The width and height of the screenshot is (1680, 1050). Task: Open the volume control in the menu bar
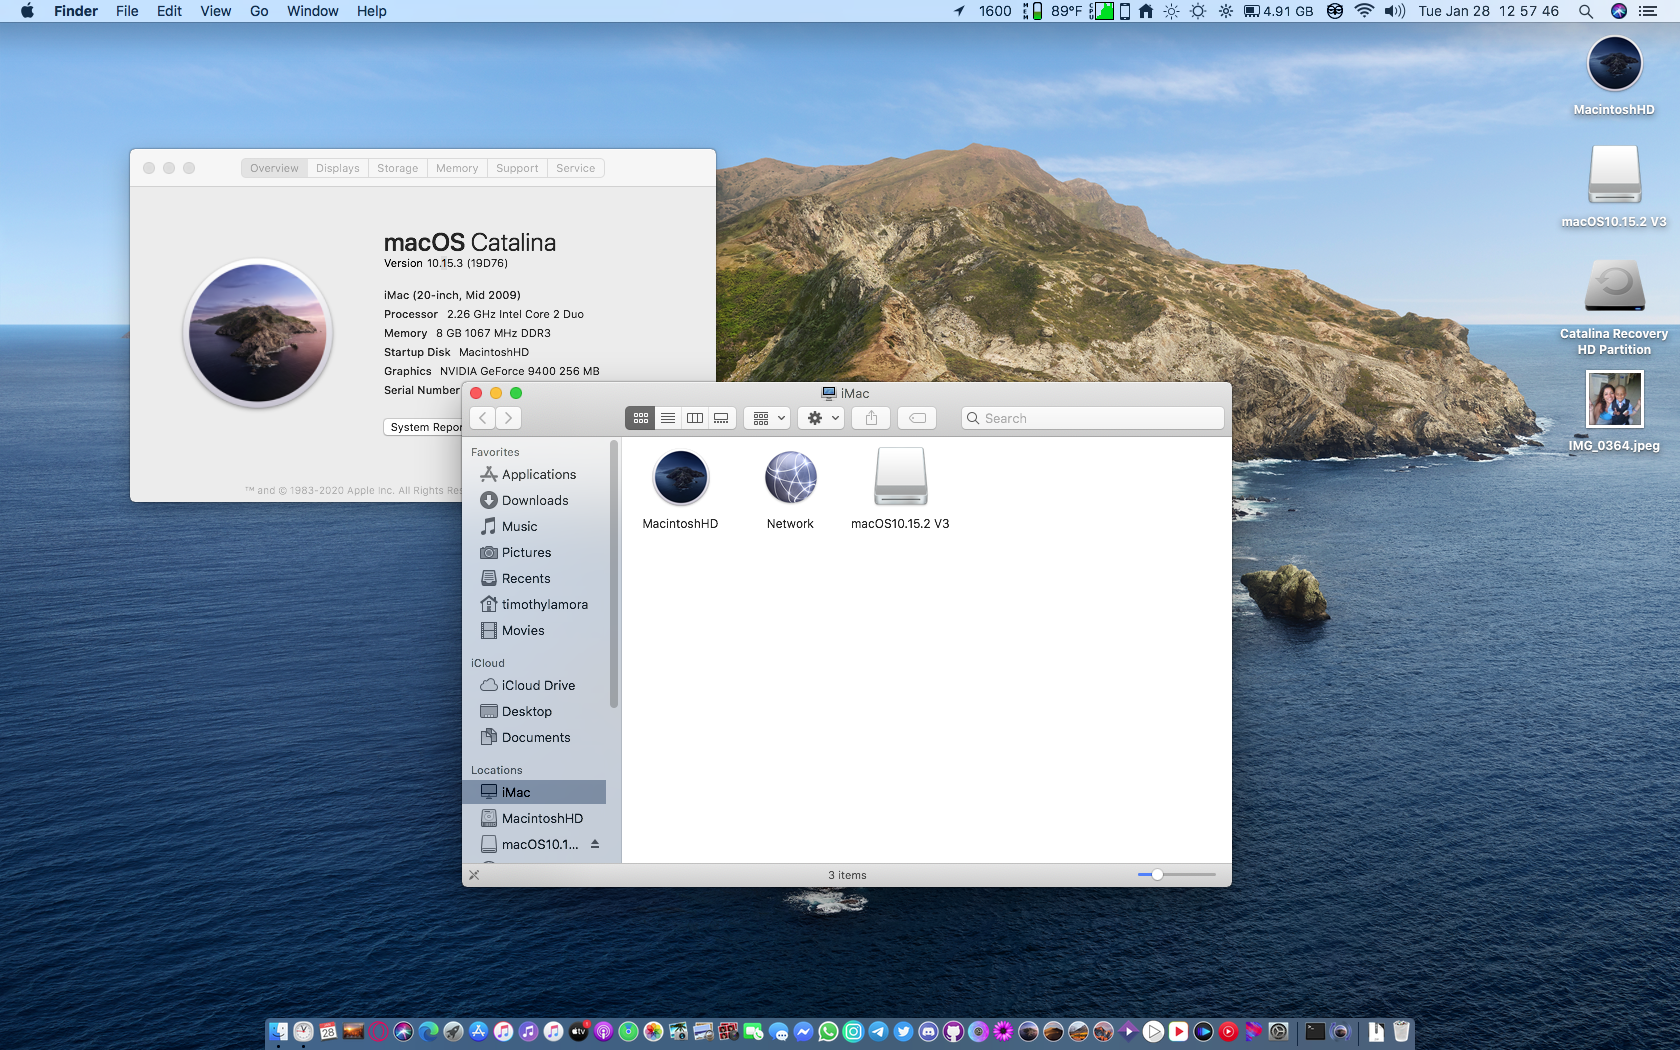(x=1395, y=11)
